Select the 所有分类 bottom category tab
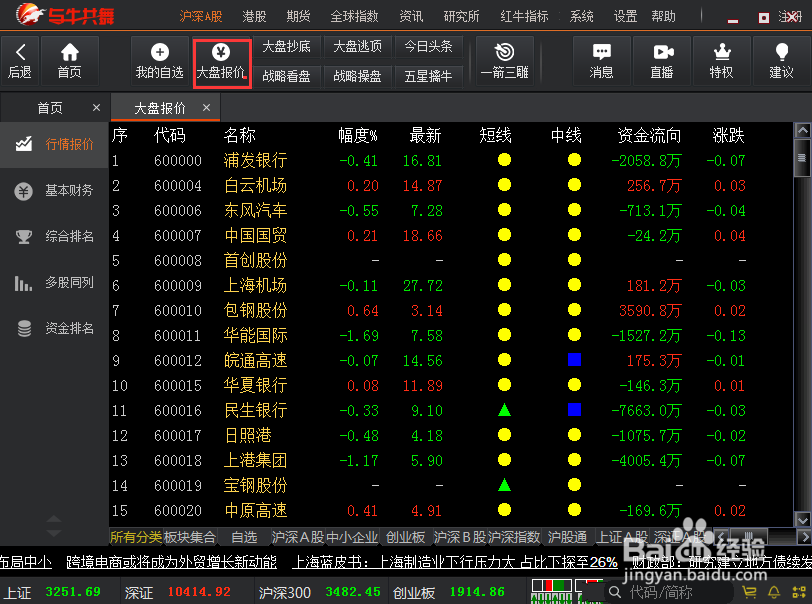This screenshot has height=604, width=812. tap(136, 537)
